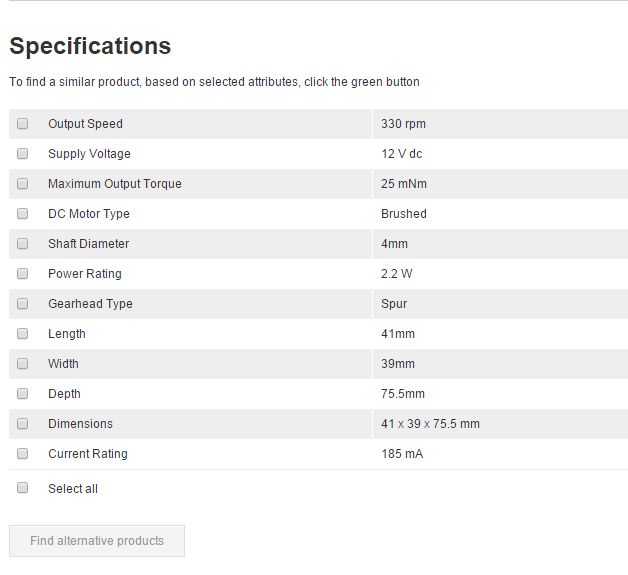Check the Length attribute checkbox
Viewport: 628px width, 575px height.
click(22, 334)
